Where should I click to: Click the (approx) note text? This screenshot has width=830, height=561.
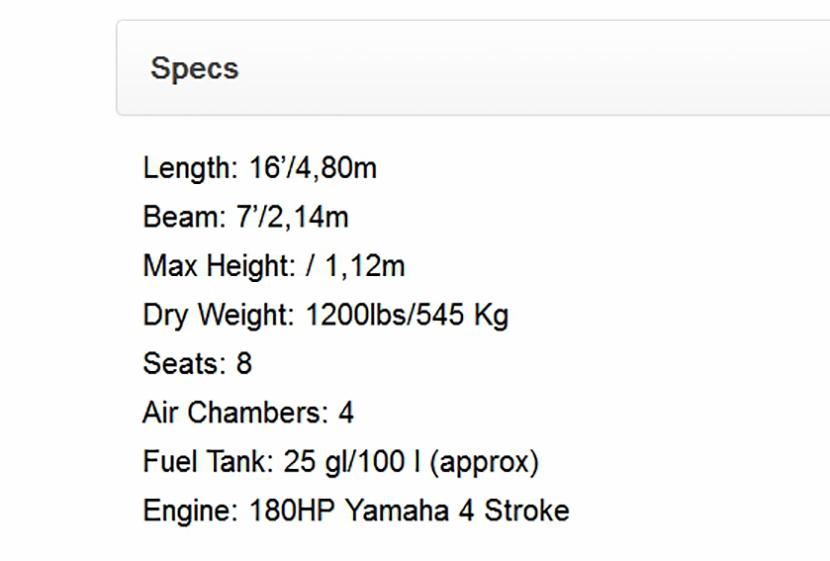(x=489, y=462)
